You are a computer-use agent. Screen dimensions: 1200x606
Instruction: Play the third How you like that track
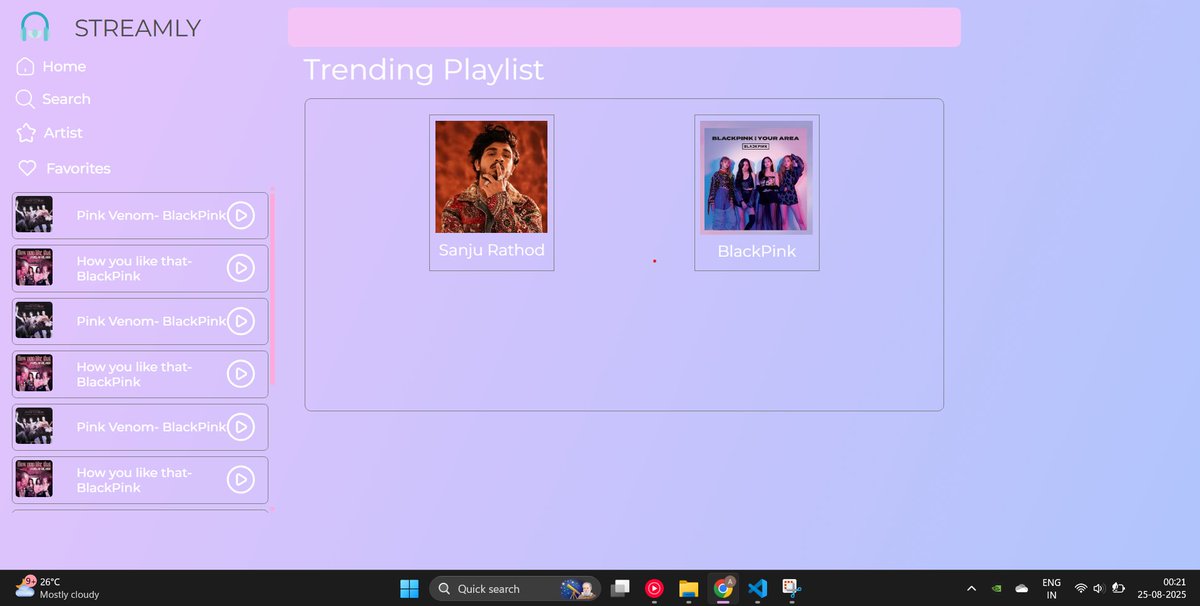click(240, 480)
